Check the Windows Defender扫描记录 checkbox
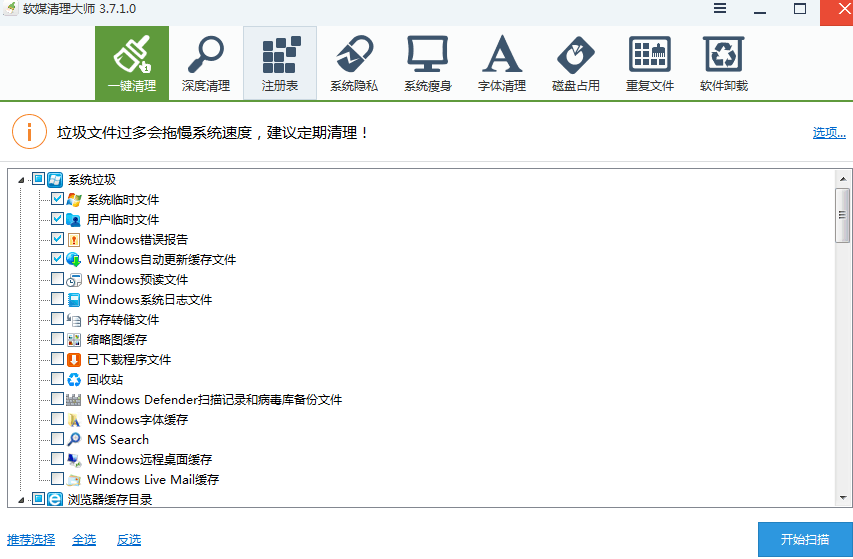The width and height of the screenshot is (853, 559). coord(57,399)
